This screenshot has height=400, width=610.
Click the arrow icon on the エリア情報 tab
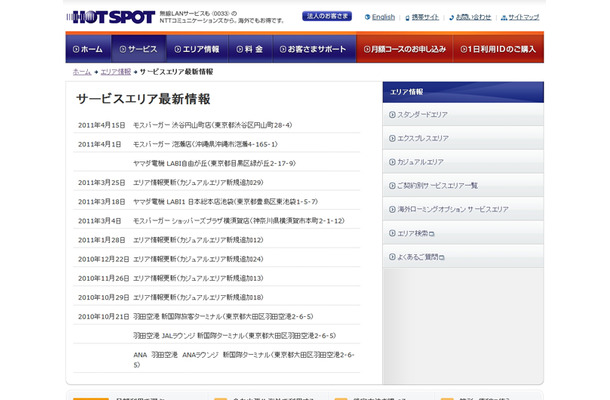click(x=178, y=49)
